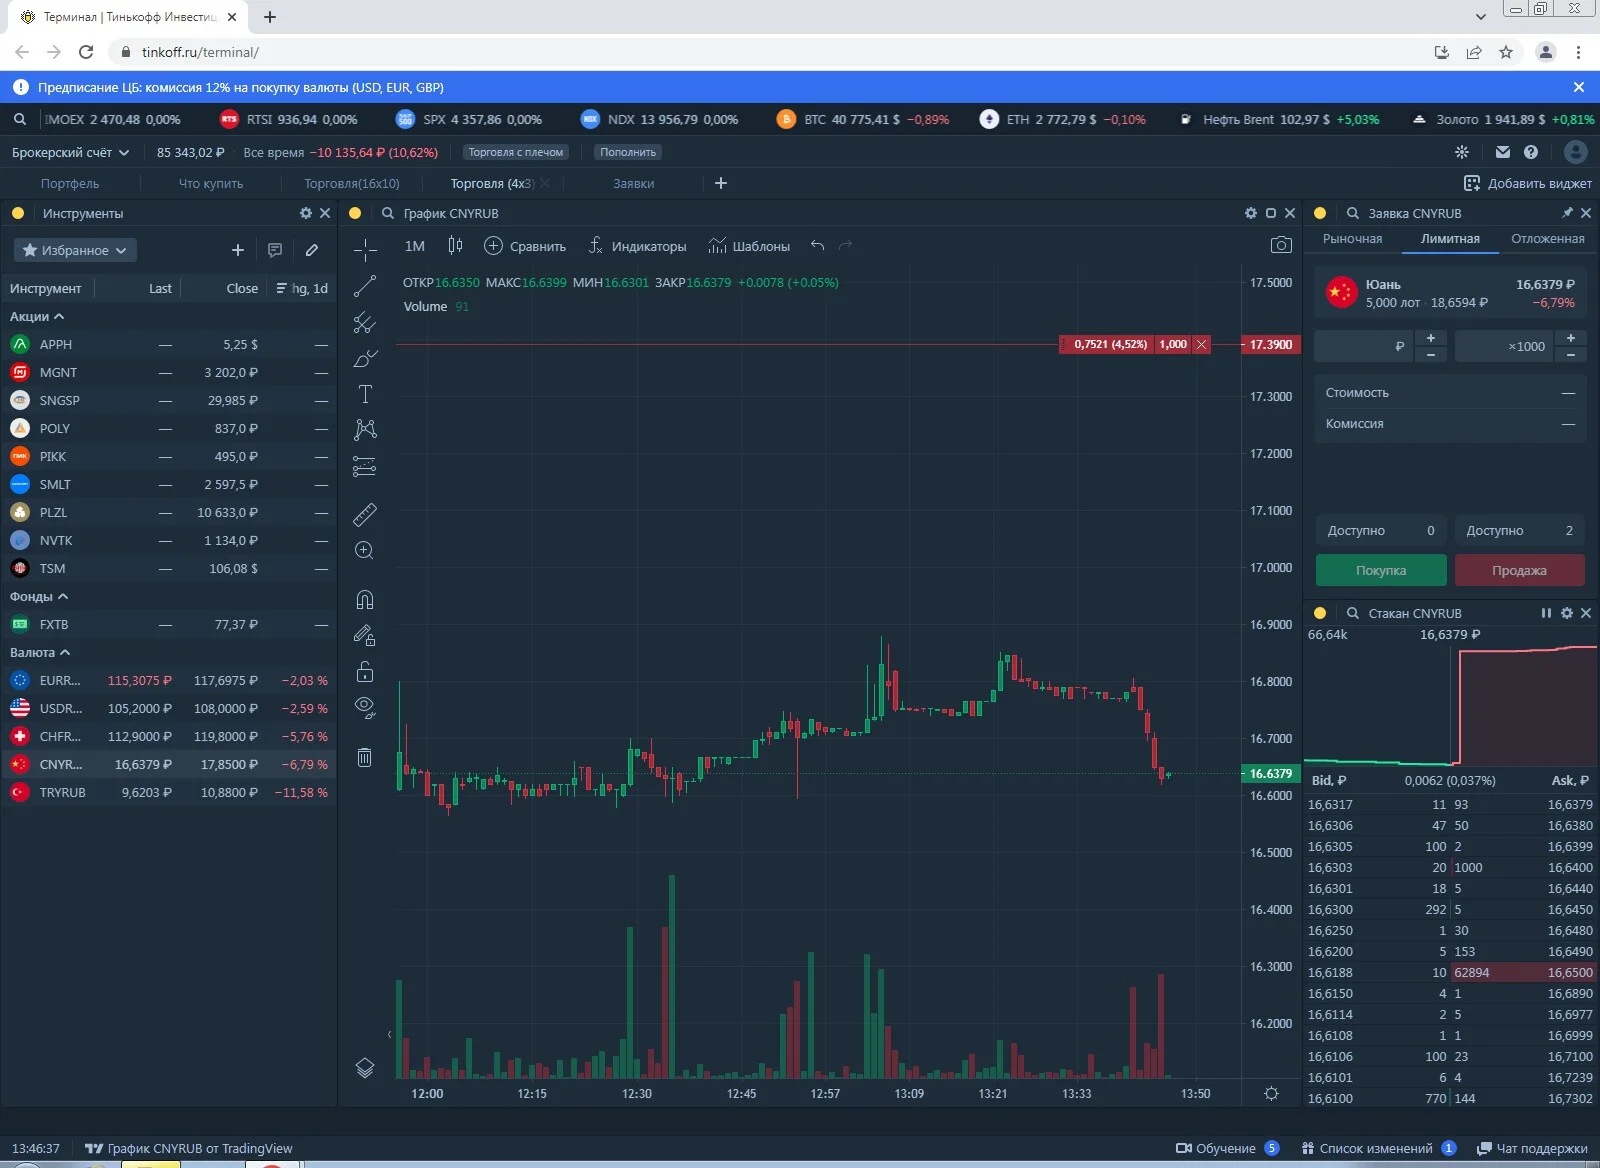Collapse the Валюта group

(x=40, y=652)
